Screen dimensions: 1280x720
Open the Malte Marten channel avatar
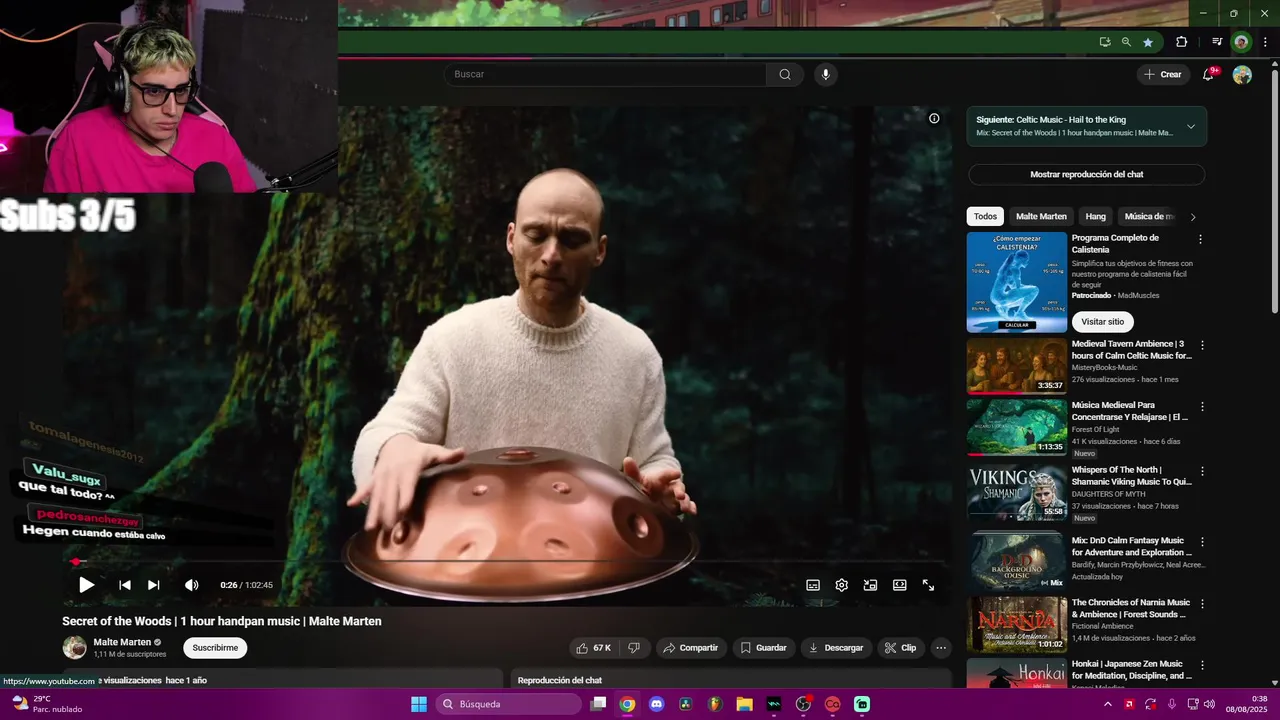pyautogui.click(x=75, y=648)
